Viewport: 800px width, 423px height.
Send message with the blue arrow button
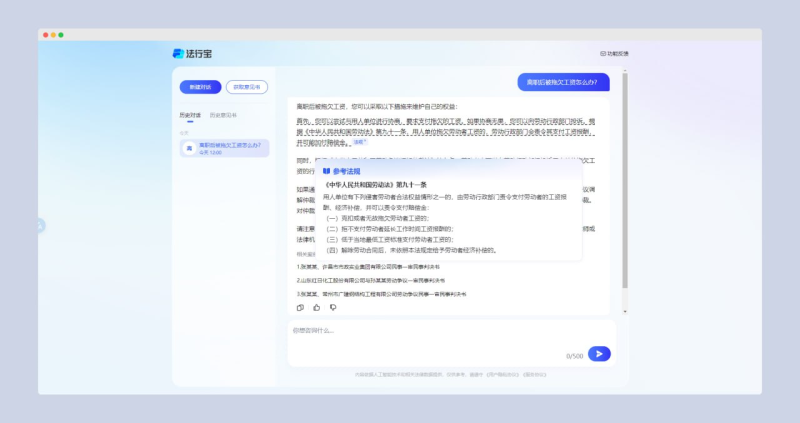(x=598, y=353)
